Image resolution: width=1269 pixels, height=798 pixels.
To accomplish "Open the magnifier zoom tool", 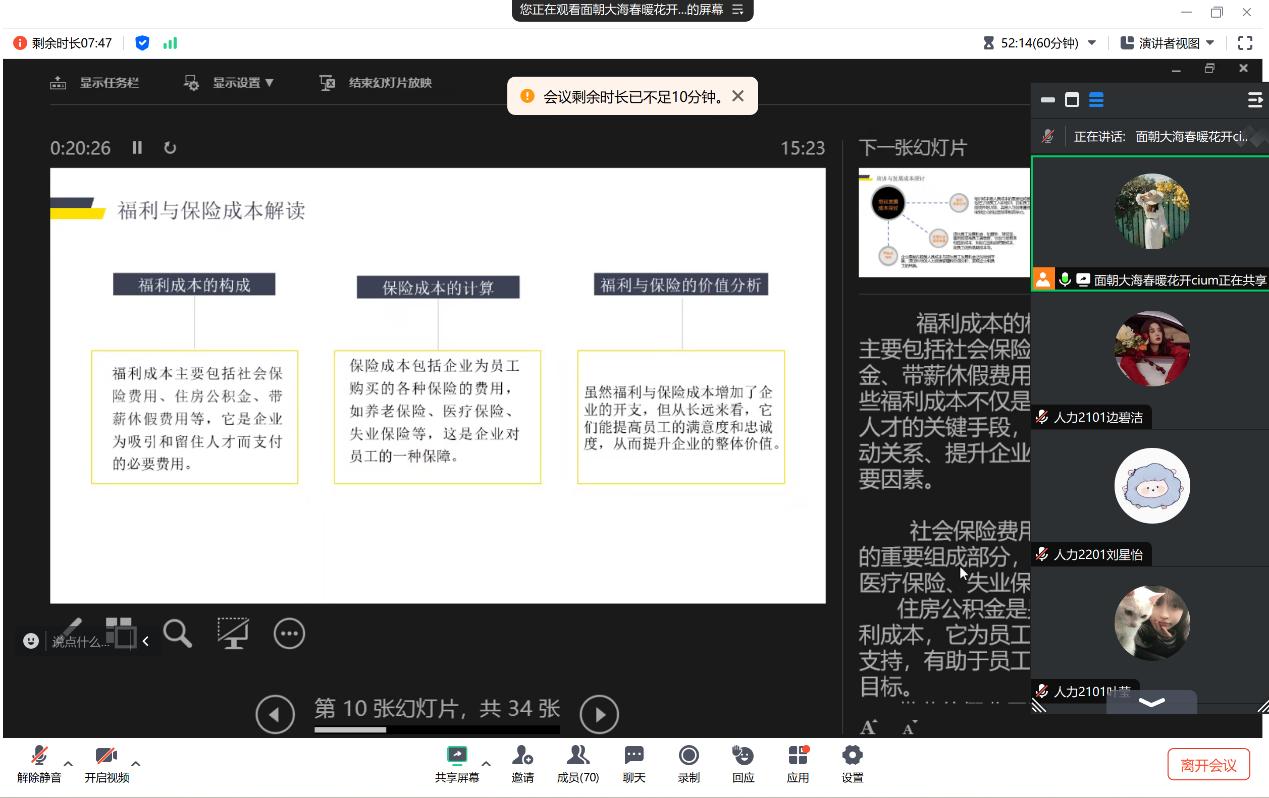I will 178,633.
